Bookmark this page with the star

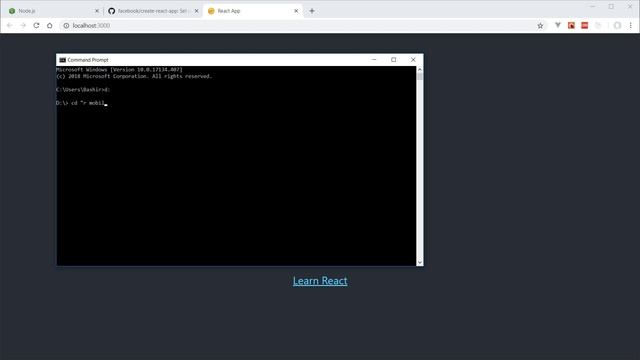(x=540, y=25)
